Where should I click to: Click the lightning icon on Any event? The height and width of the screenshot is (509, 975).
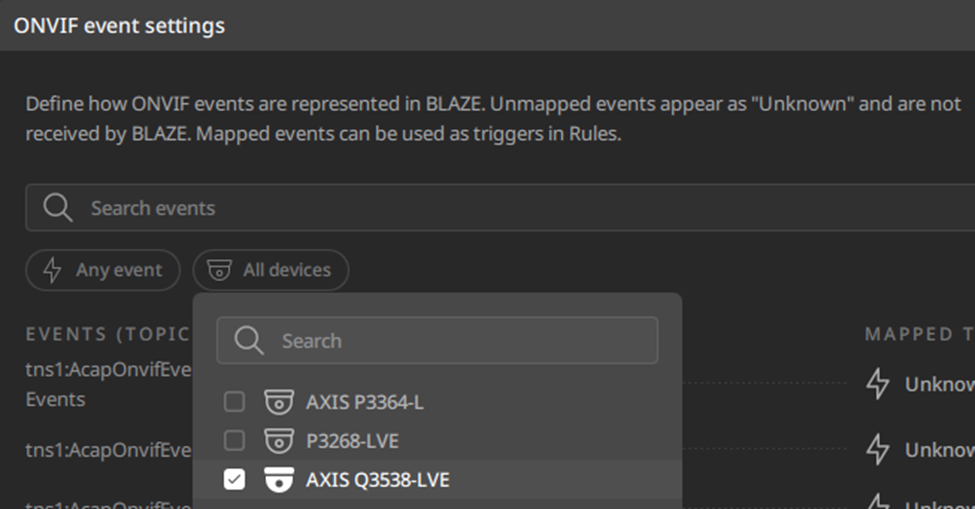[x=52, y=270]
